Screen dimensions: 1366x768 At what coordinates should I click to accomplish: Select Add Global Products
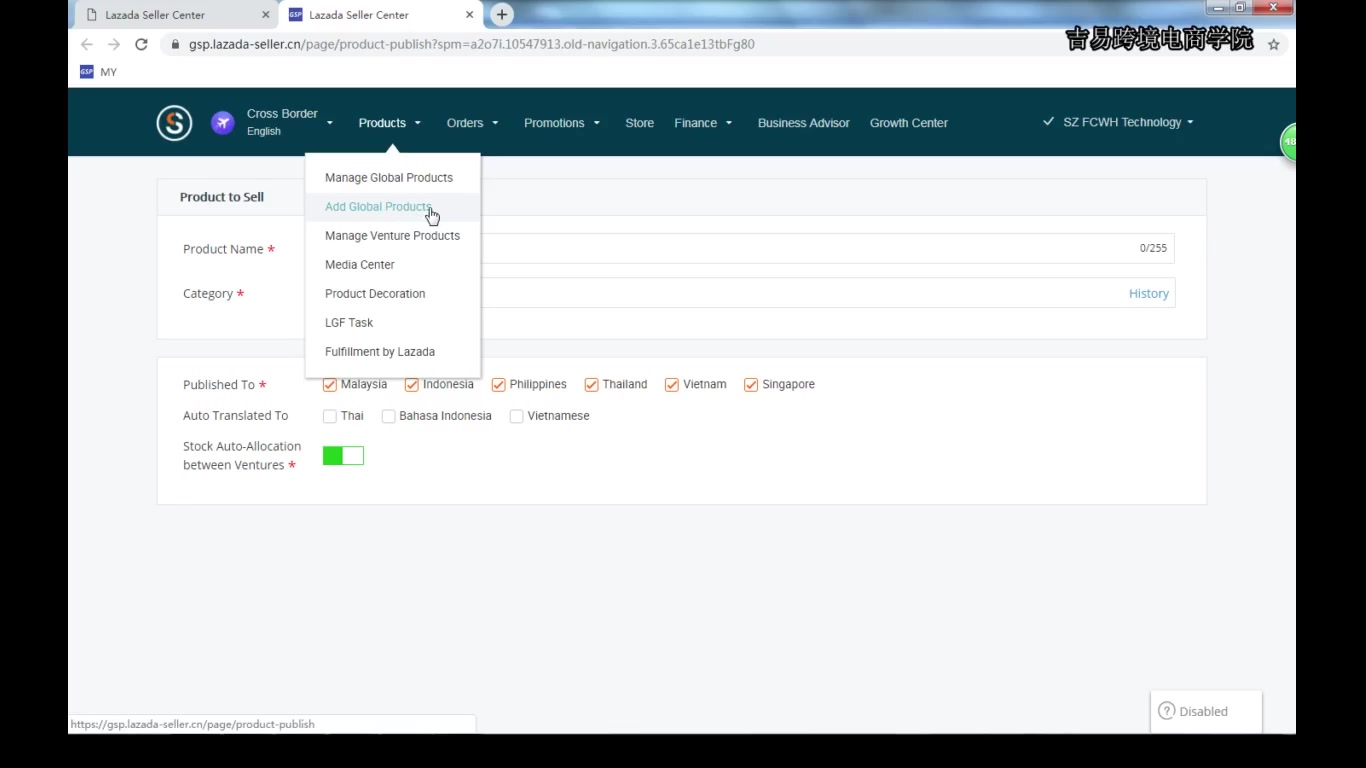point(393,207)
